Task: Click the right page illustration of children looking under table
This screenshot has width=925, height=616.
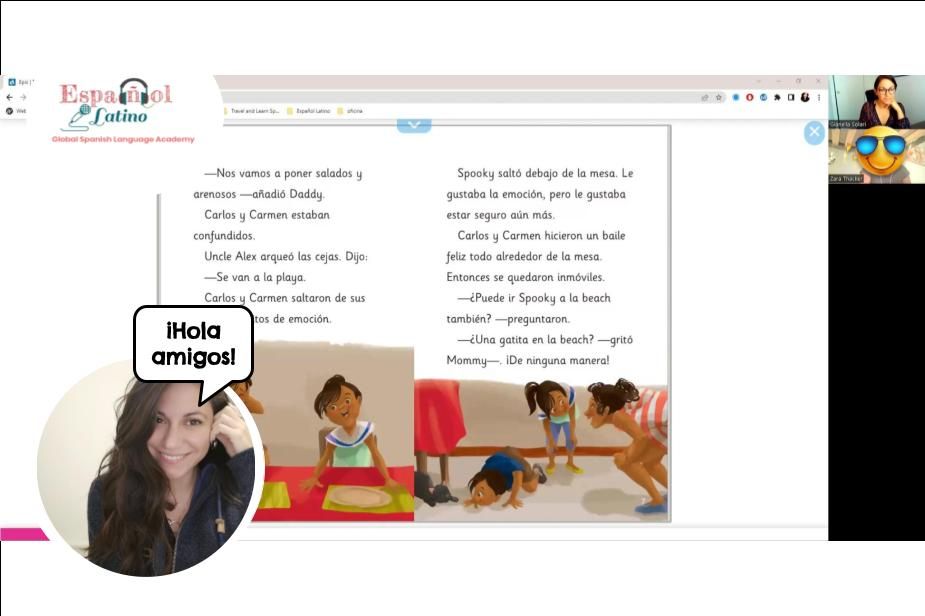Action: coord(541,450)
